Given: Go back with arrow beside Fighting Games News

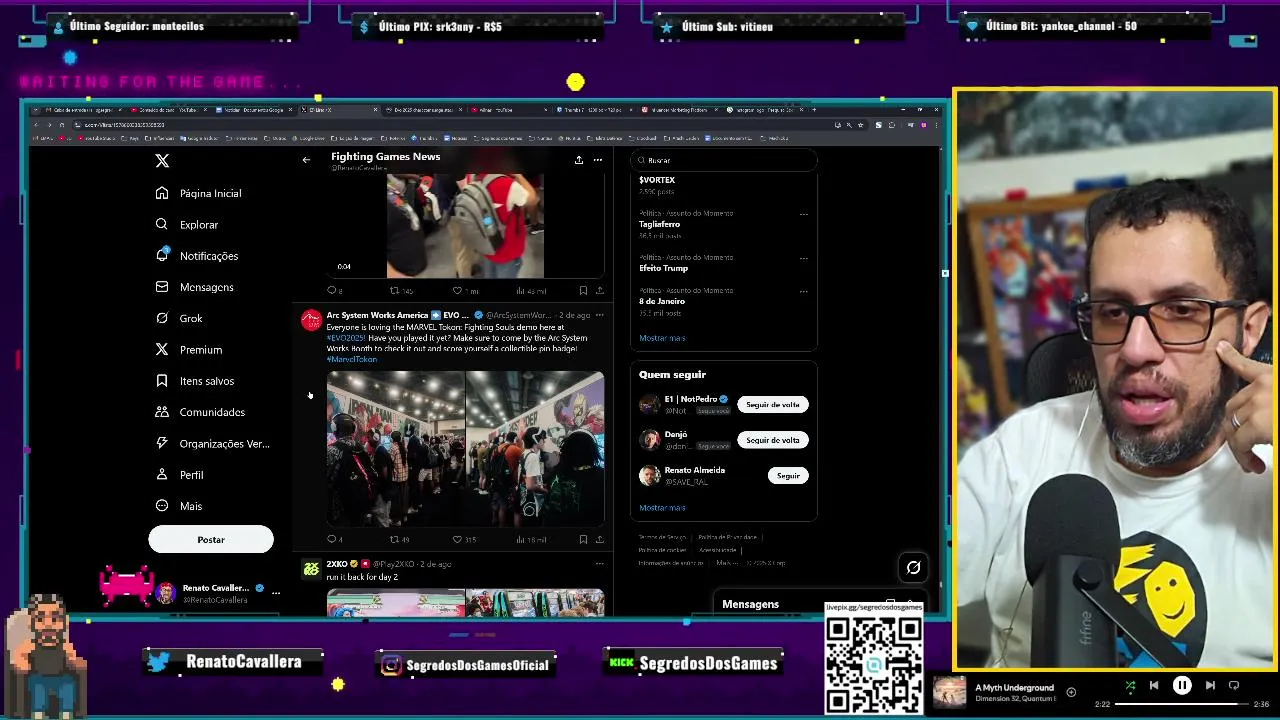Looking at the screenshot, I should coord(306,160).
